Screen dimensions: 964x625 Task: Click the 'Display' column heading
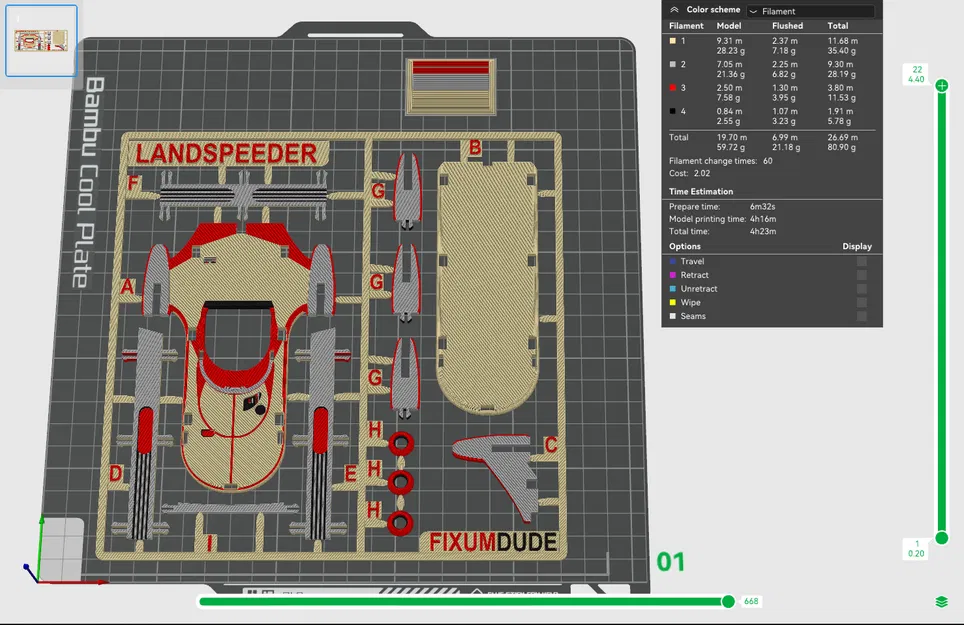(x=857, y=246)
